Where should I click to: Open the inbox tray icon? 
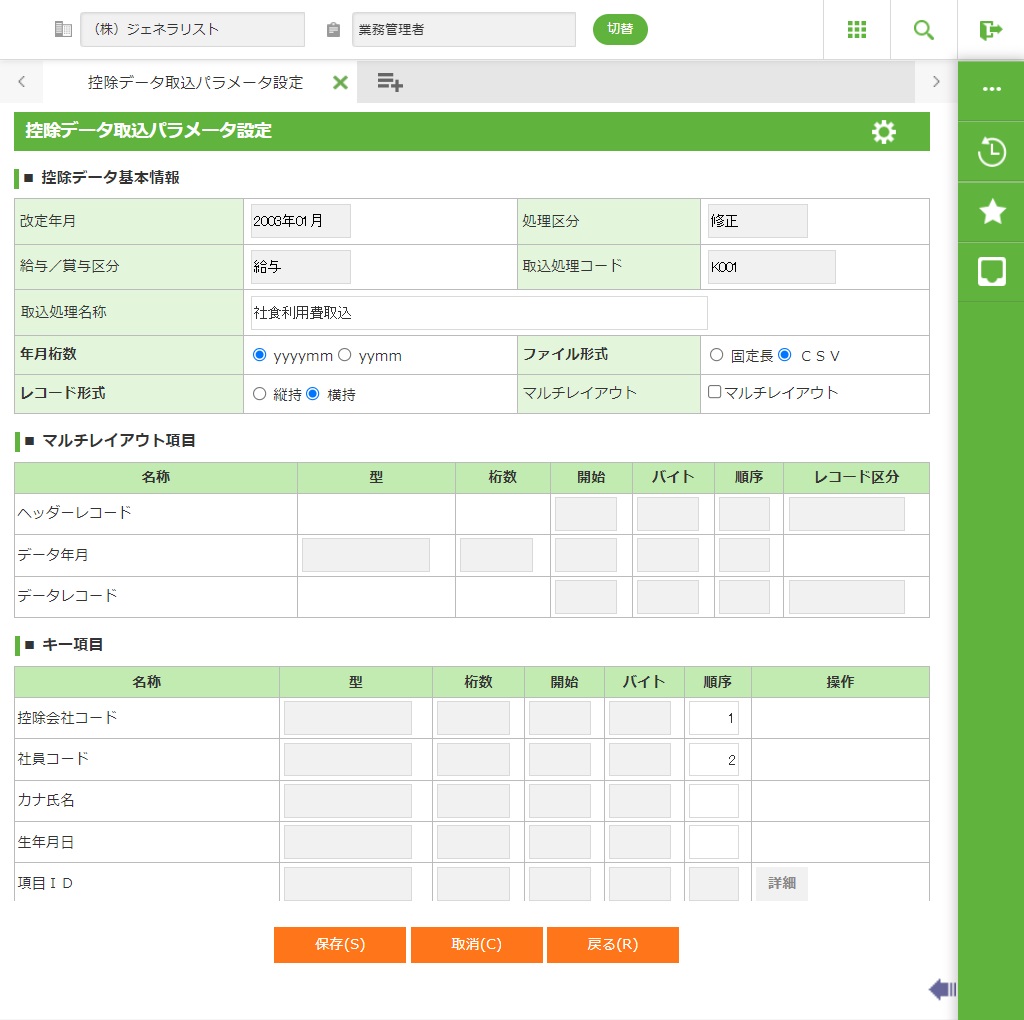tap(991, 270)
